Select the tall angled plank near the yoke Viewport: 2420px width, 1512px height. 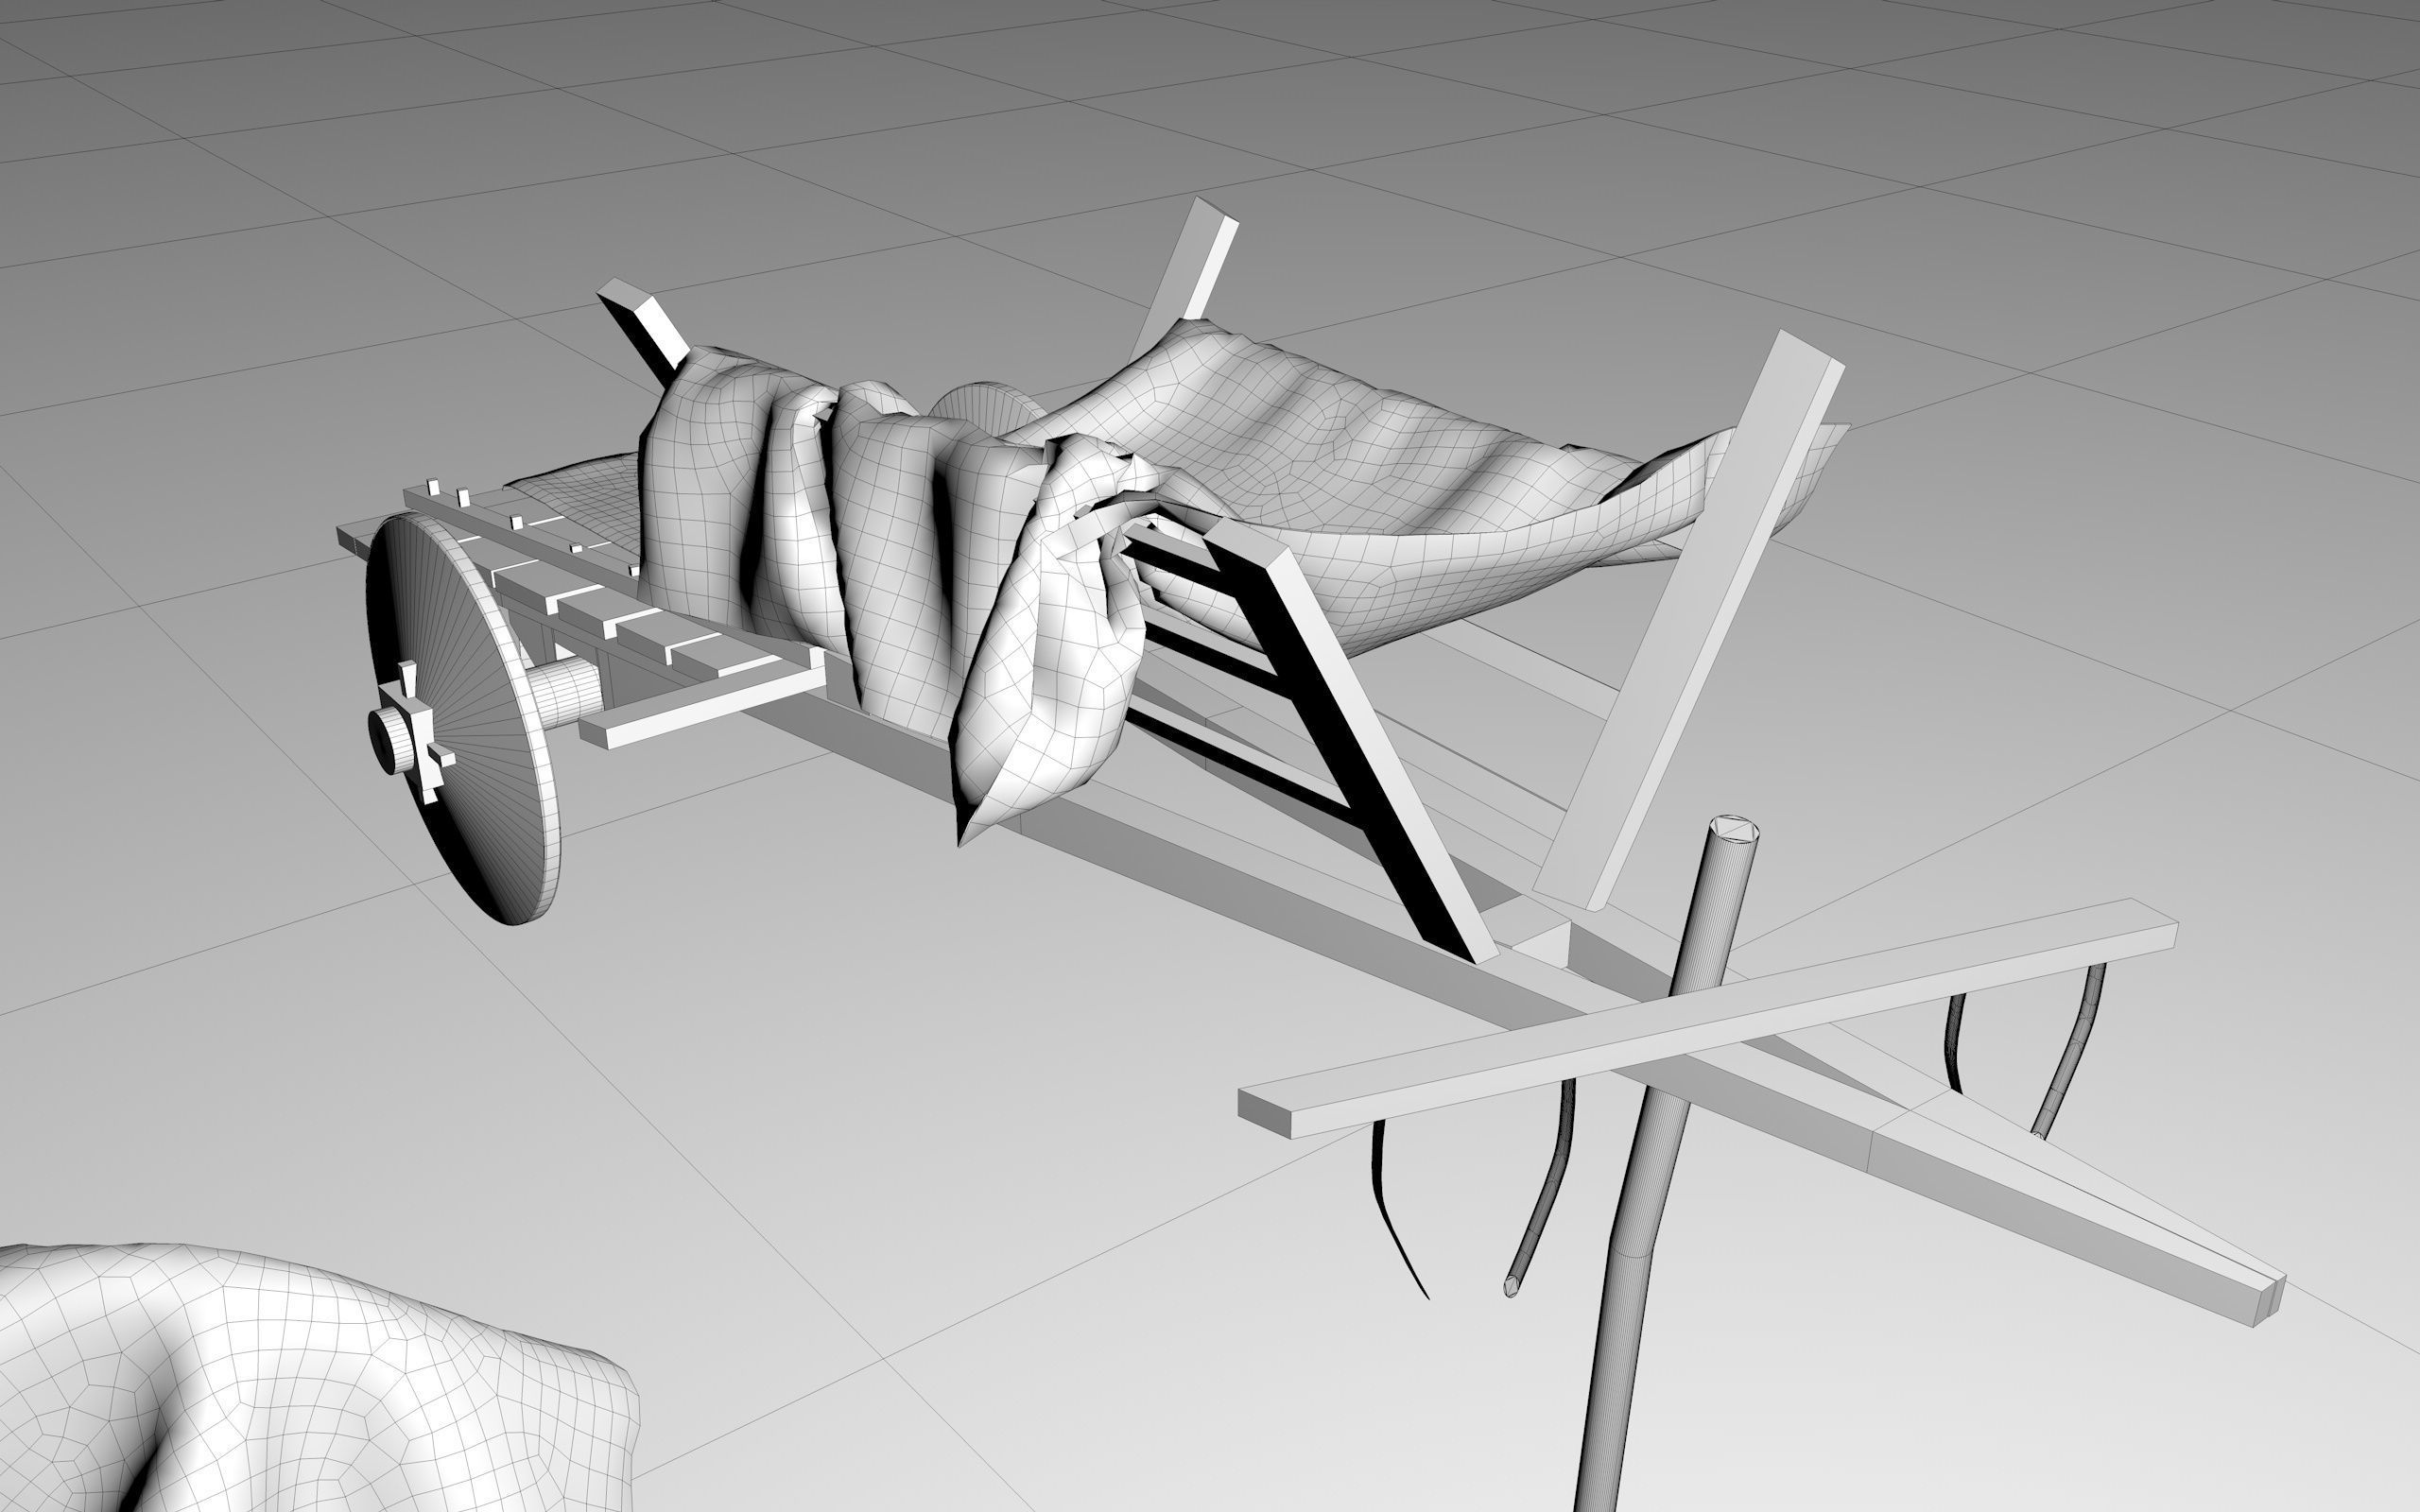(1690, 620)
